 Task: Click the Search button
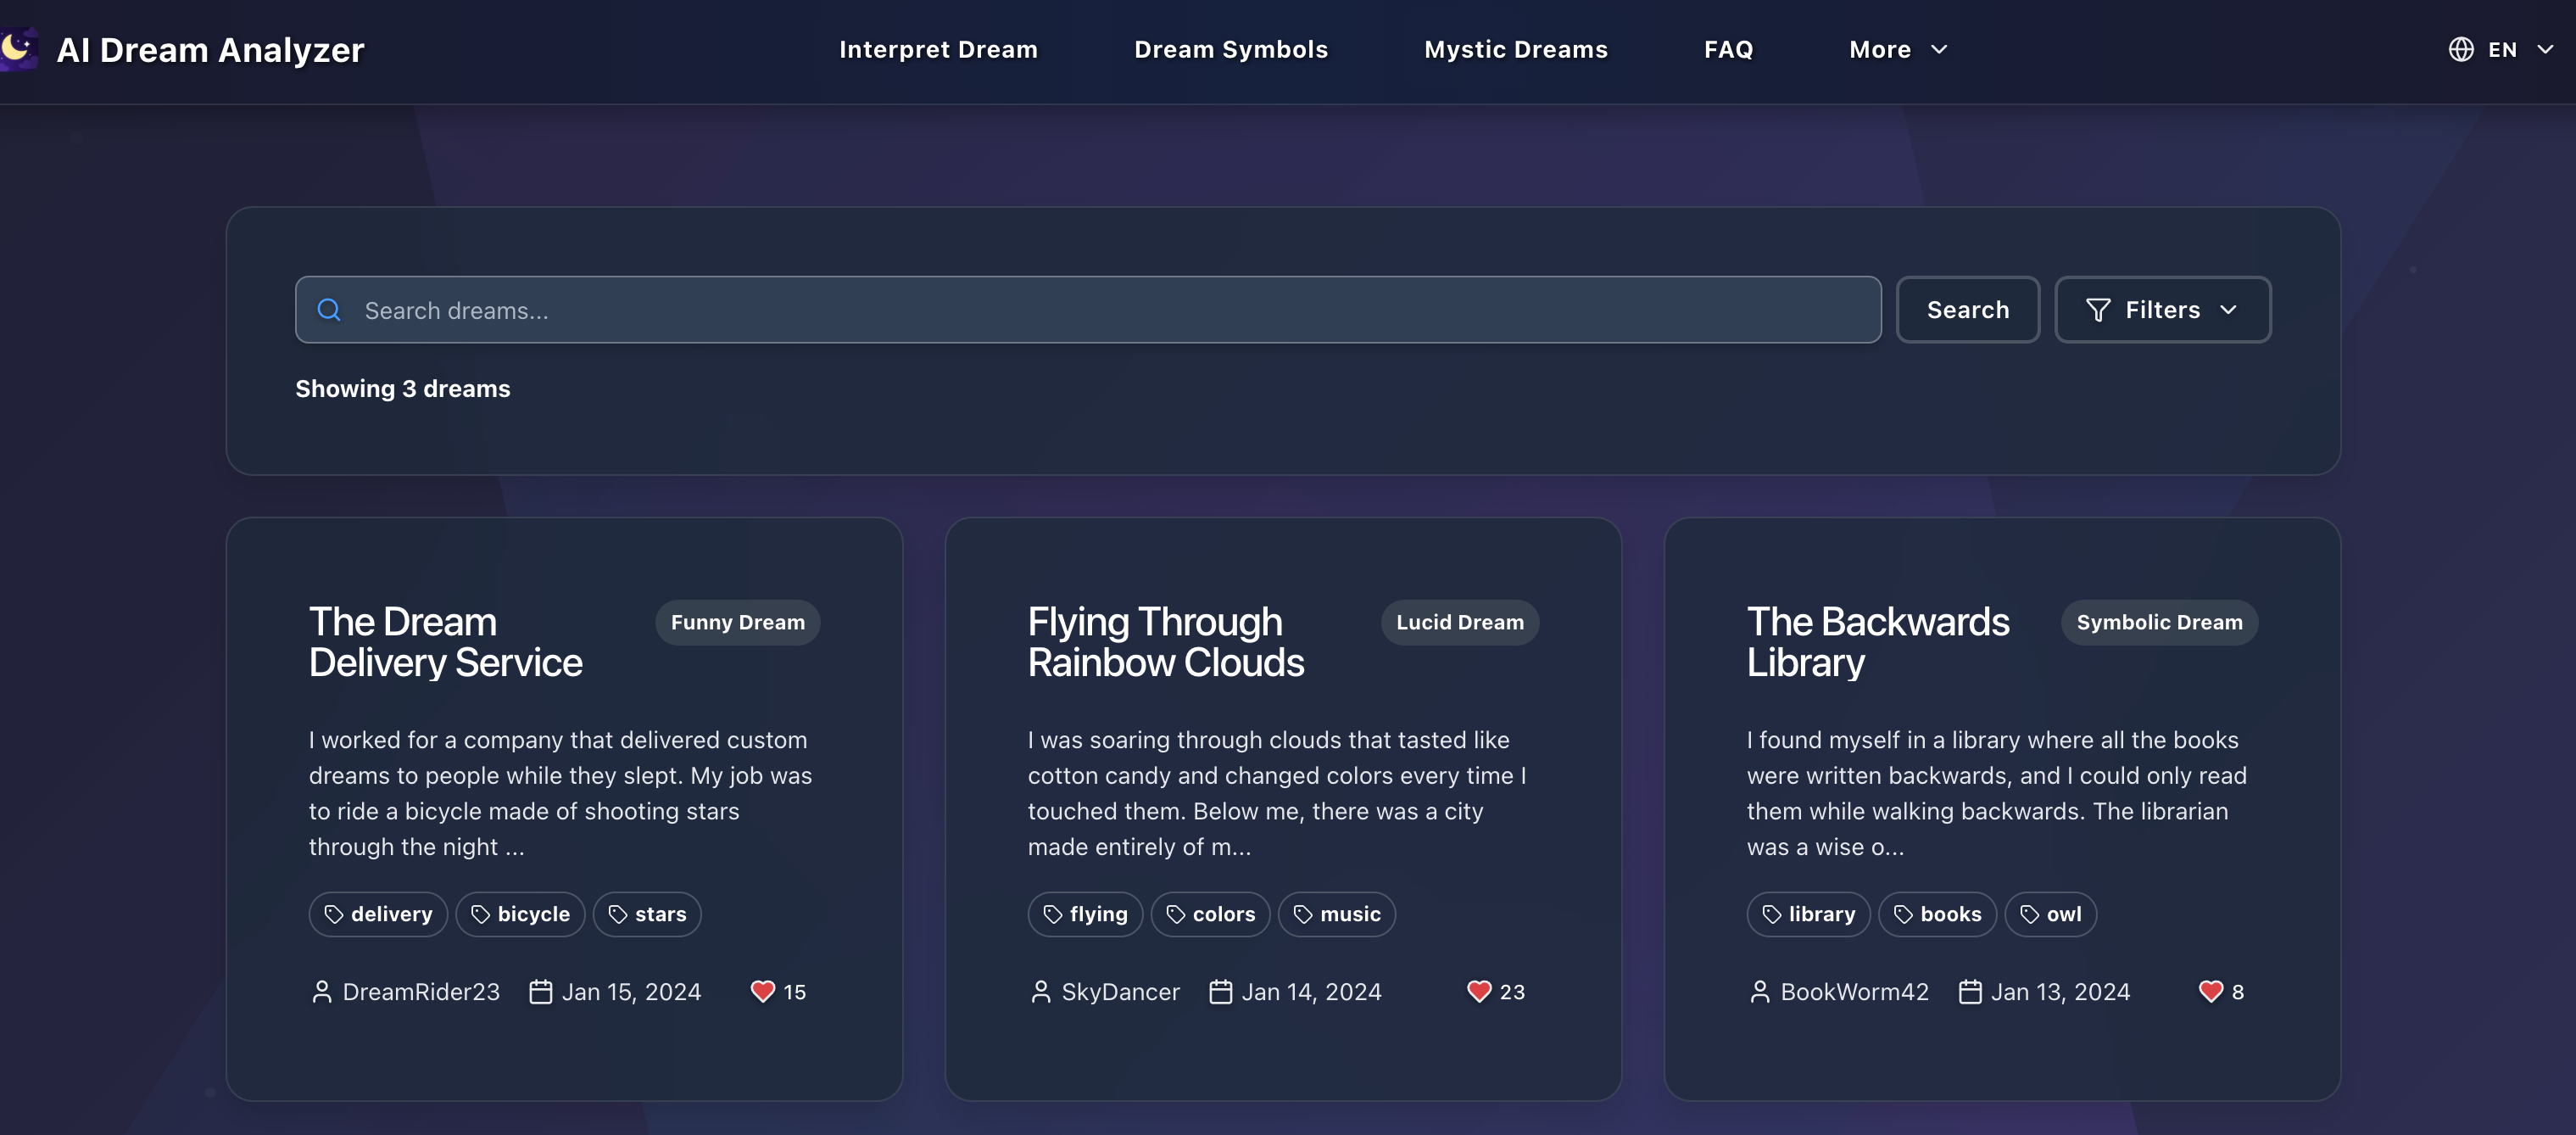[1967, 310]
